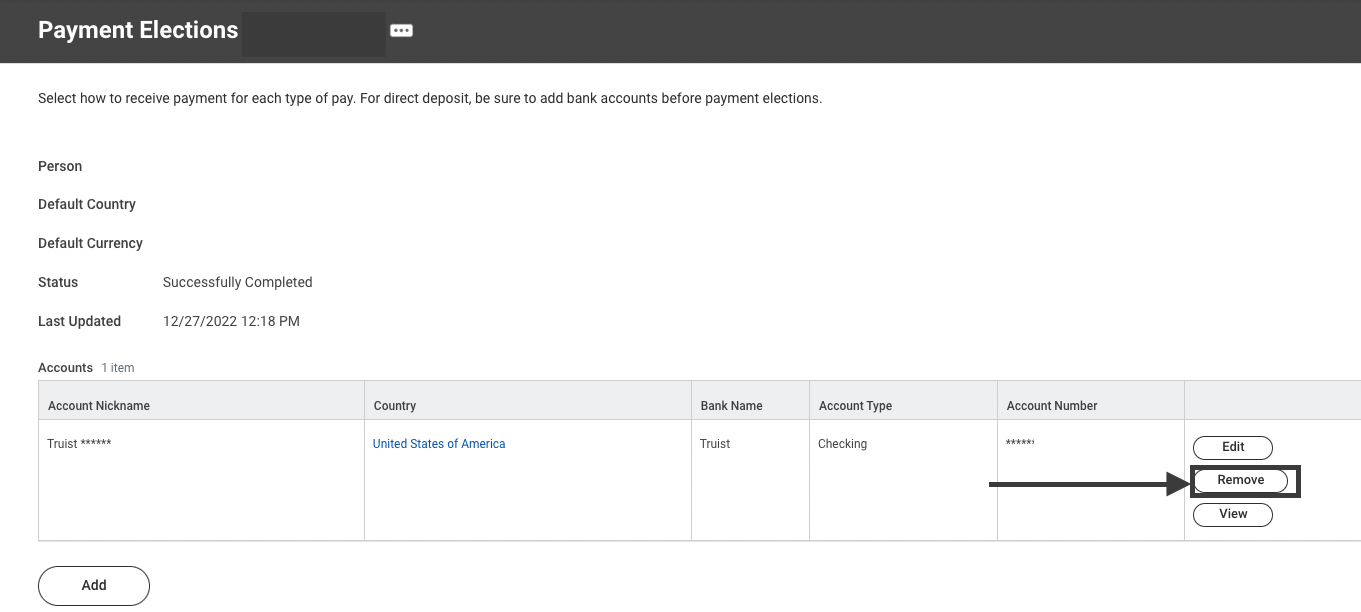Select the Account Type column header
The width and height of the screenshot is (1361, 612).
pyautogui.click(x=855, y=405)
